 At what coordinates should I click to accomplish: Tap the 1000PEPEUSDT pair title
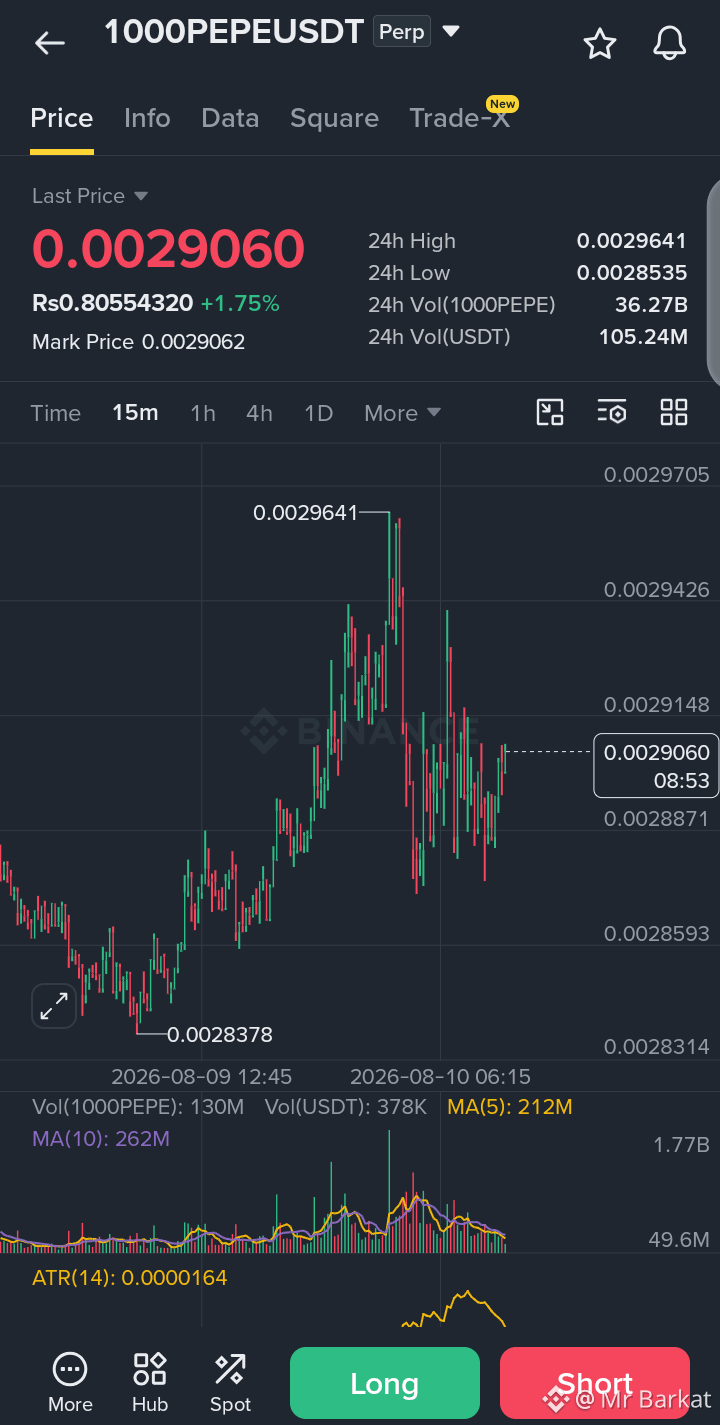234,32
